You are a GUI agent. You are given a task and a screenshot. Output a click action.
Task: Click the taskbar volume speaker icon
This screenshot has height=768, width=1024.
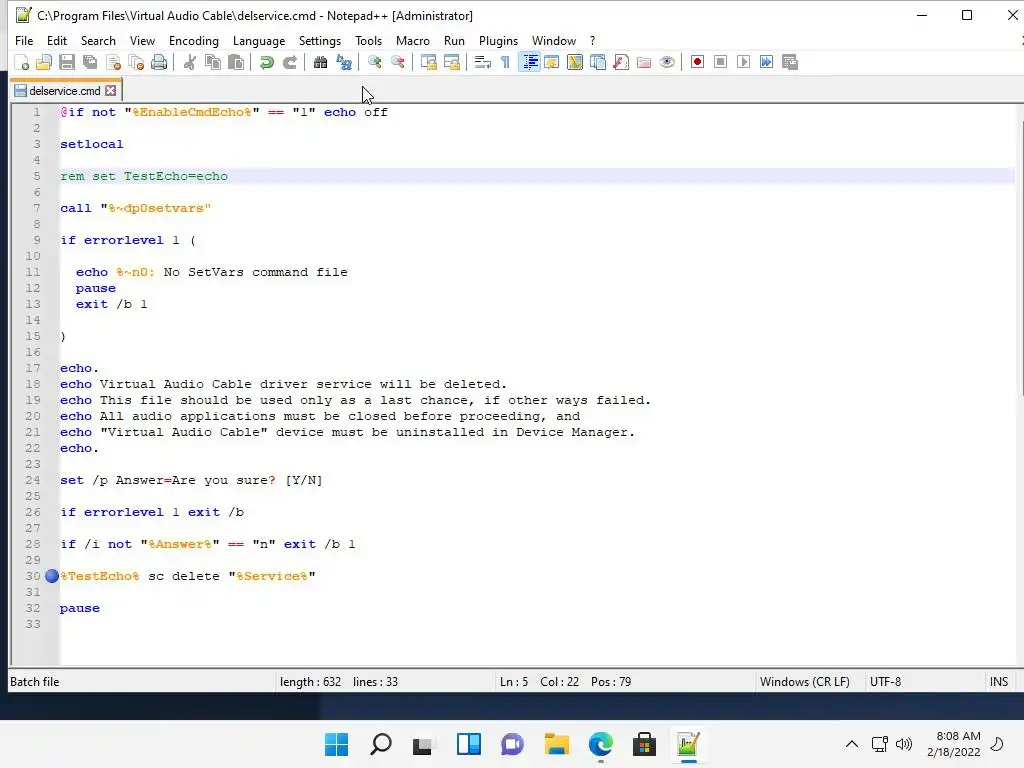click(x=904, y=744)
